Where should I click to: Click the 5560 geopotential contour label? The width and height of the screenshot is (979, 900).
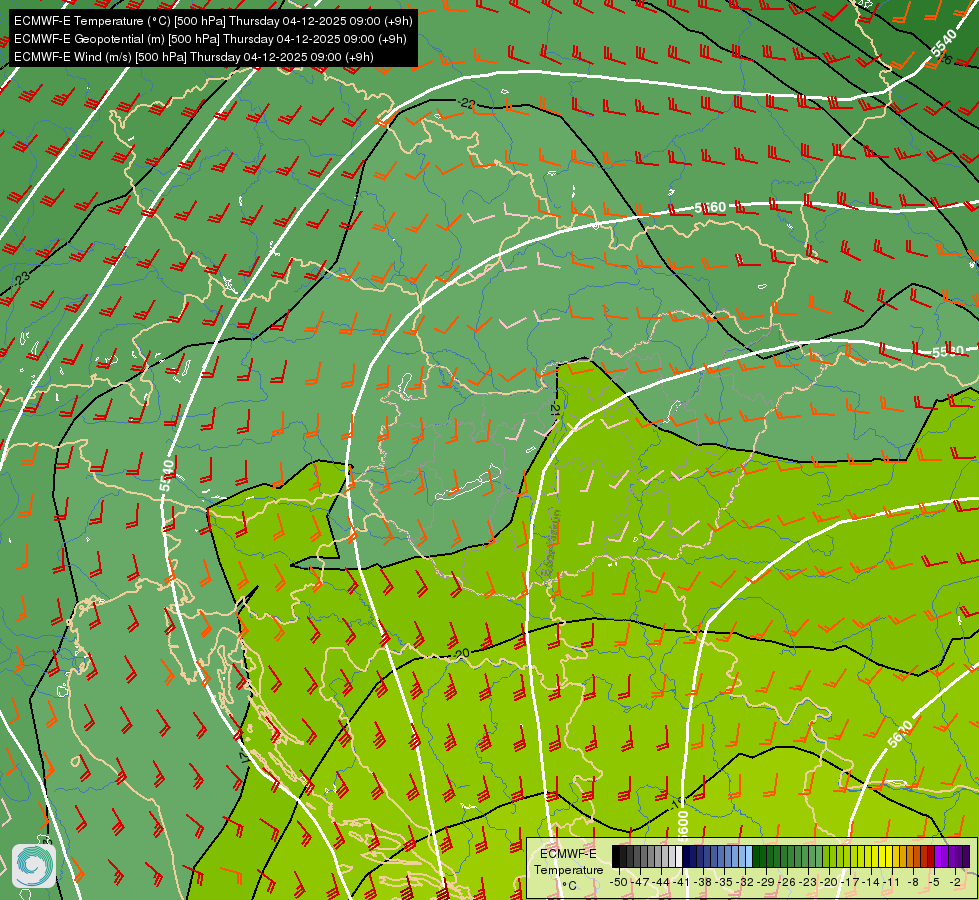tap(711, 207)
